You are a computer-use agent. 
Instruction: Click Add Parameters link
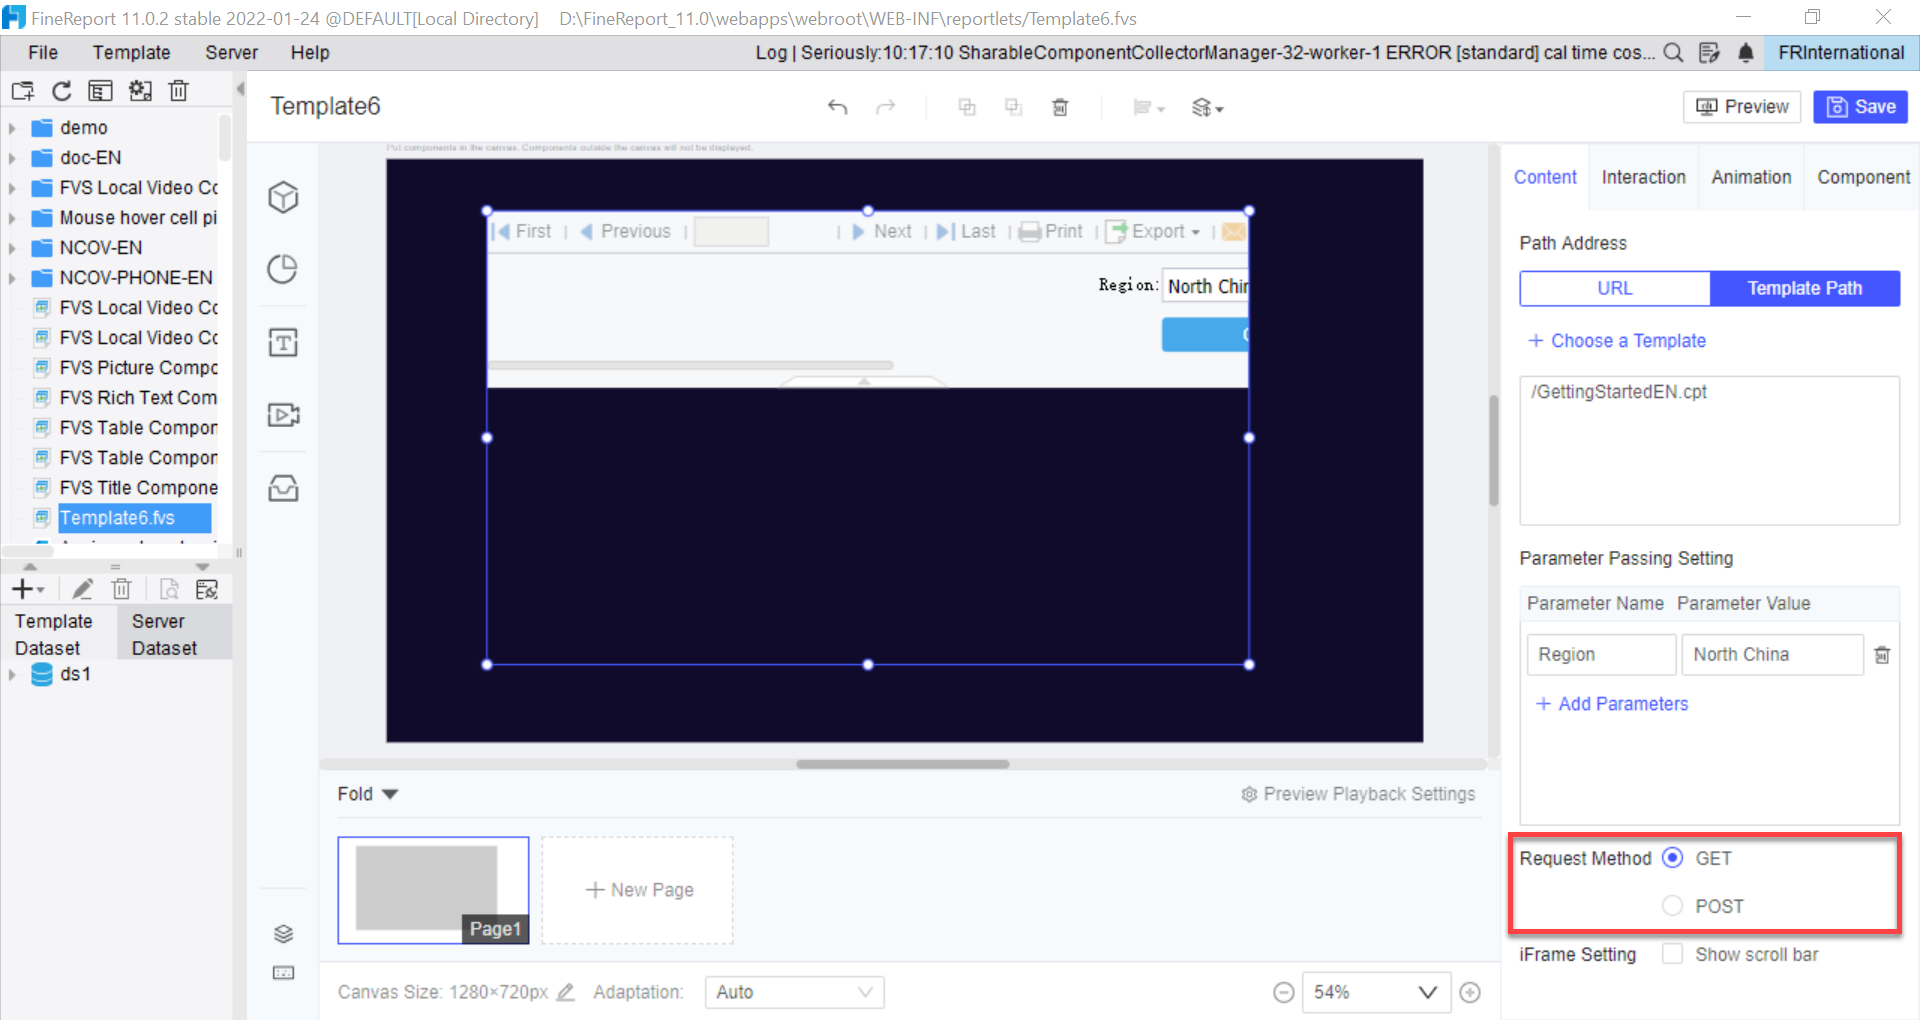coord(1610,703)
